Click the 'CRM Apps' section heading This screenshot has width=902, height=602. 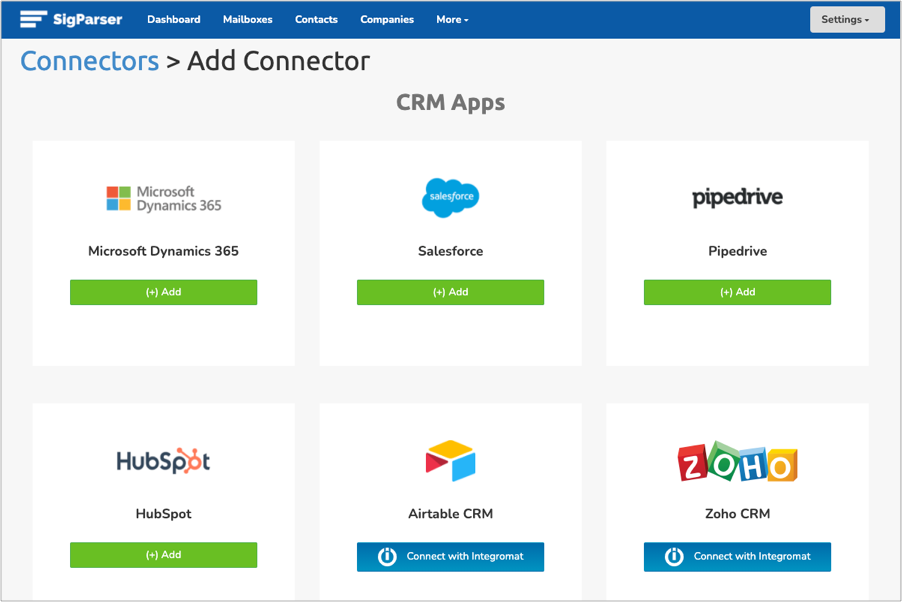[x=450, y=102]
